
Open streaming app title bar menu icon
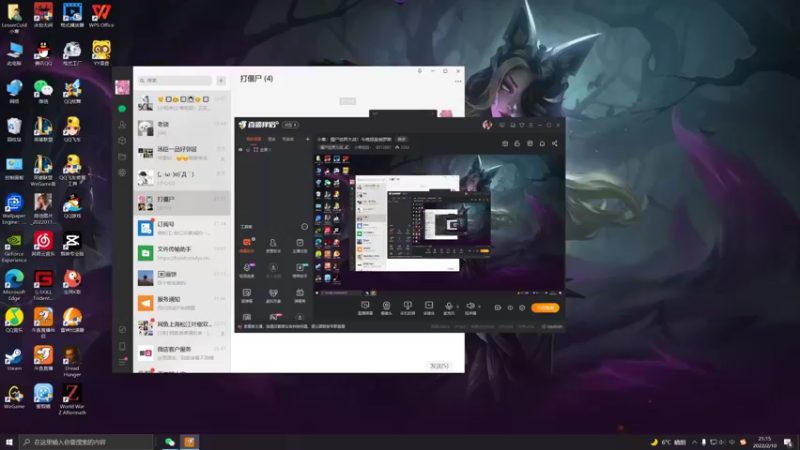coord(531,125)
